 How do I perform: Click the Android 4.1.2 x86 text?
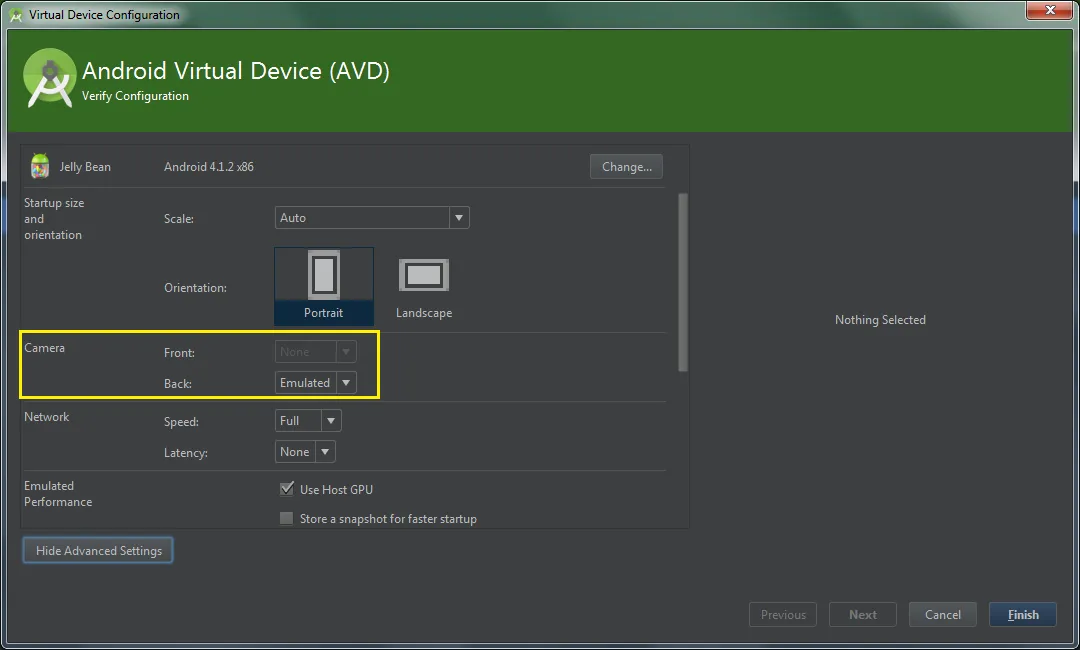click(x=209, y=167)
